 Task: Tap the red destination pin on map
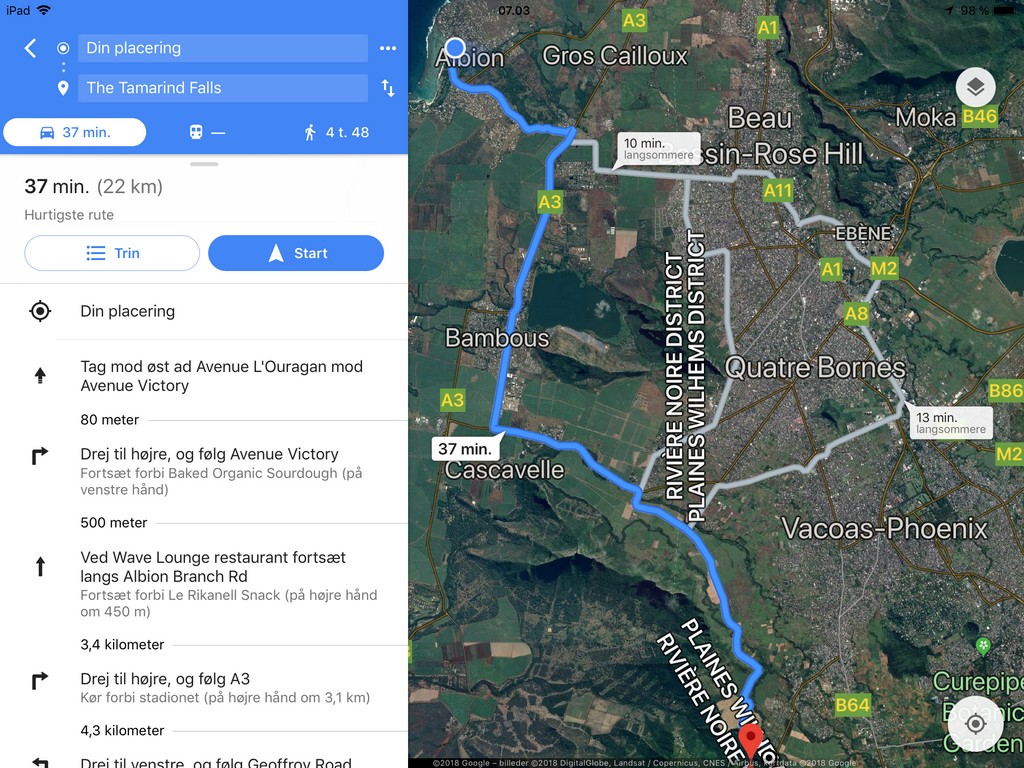pyautogui.click(x=751, y=742)
